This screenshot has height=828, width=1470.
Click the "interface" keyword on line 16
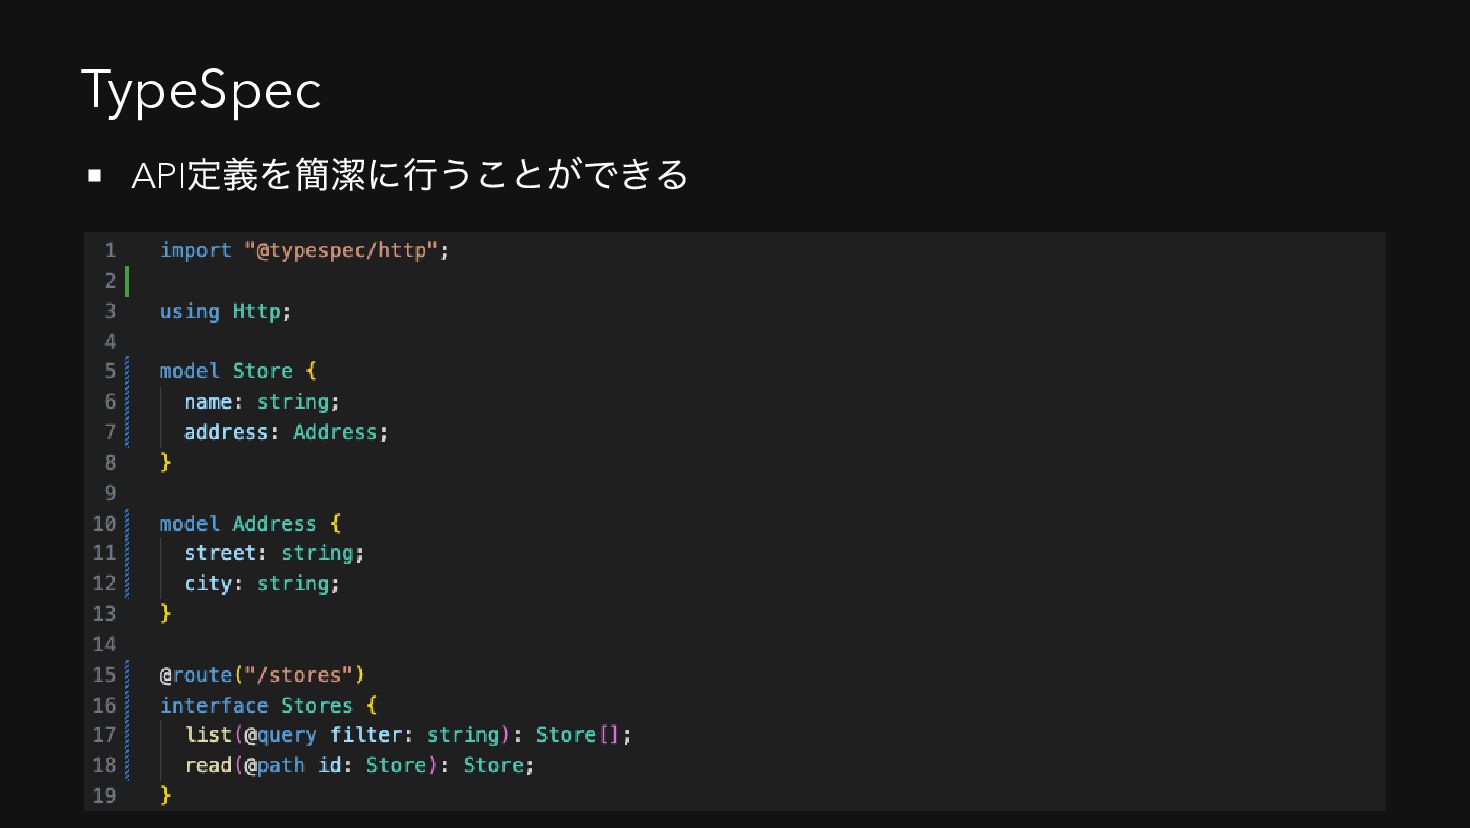pos(214,706)
